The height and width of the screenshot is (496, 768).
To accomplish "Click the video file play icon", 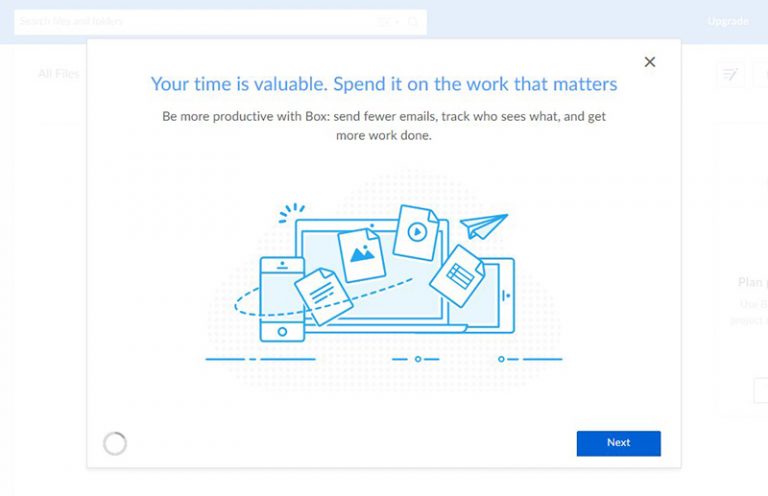I will pos(417,232).
